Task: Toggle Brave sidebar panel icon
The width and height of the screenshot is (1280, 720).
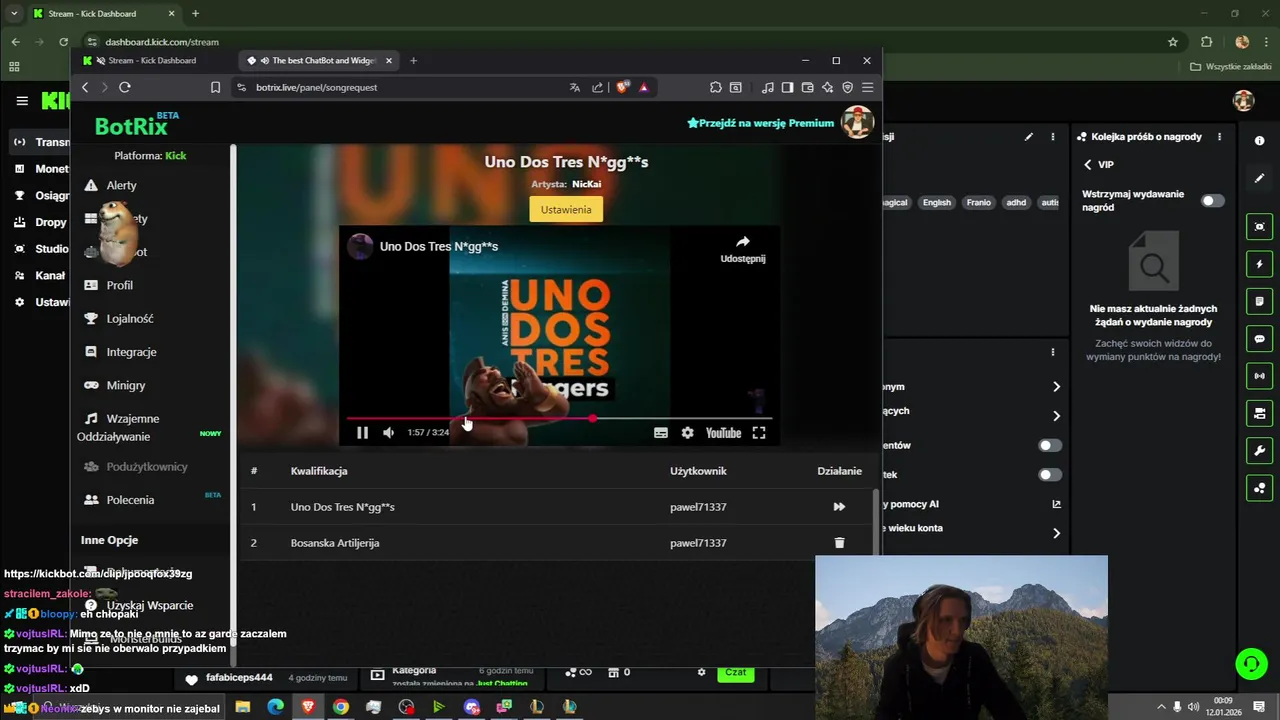Action: (787, 87)
